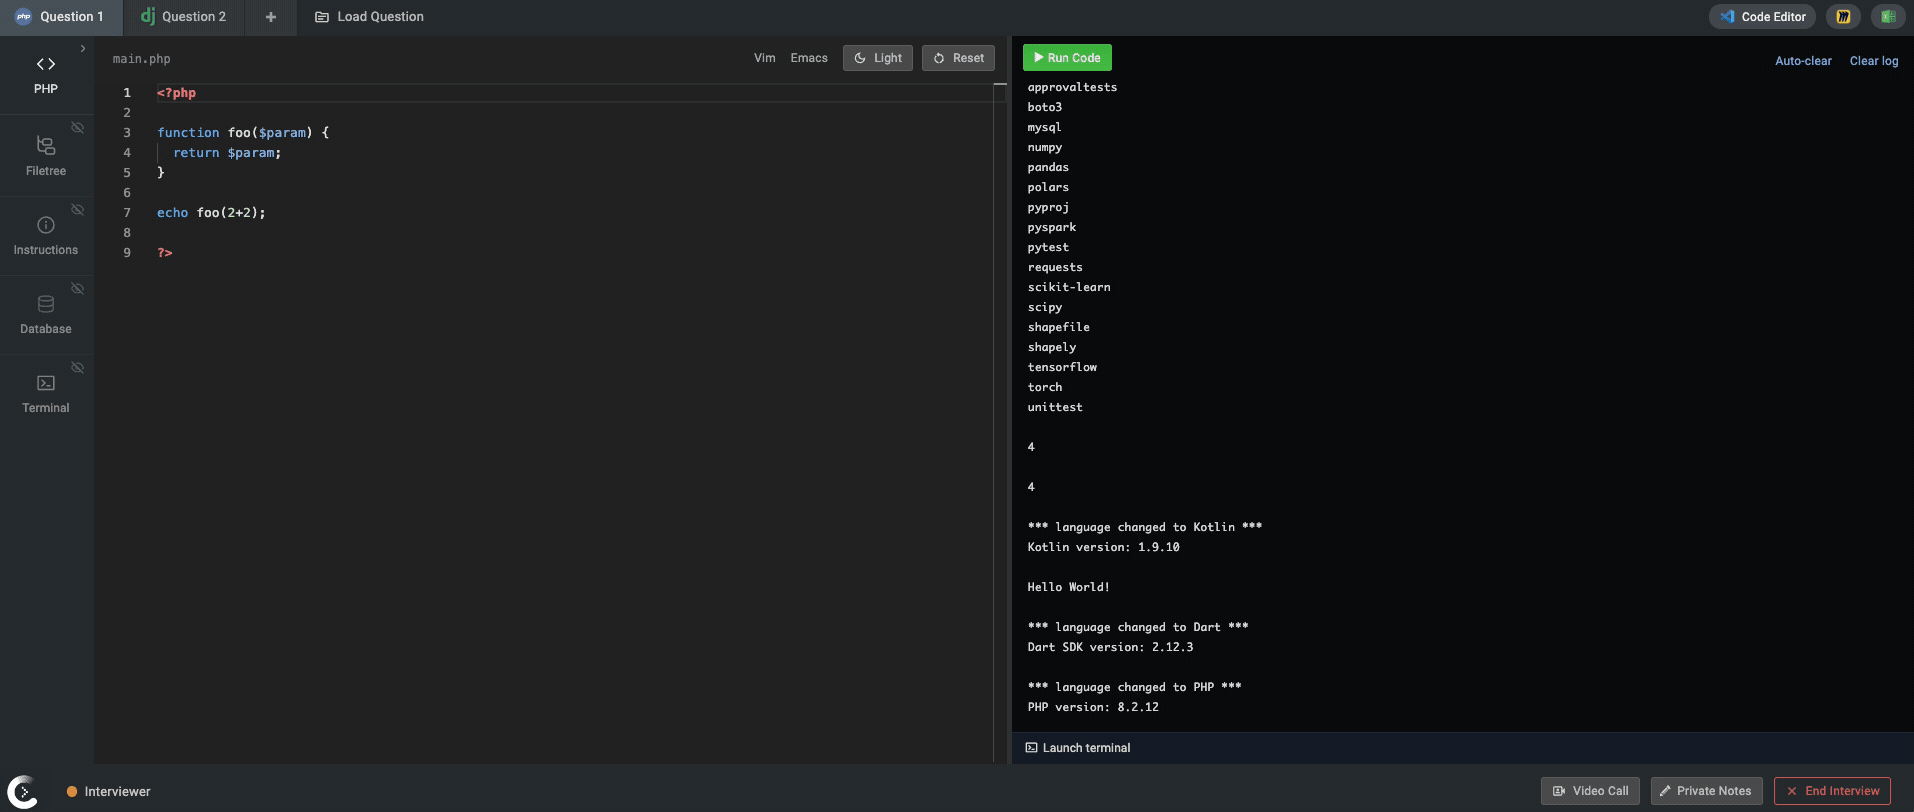
Task: Click the Clear log link
Action: click(1873, 61)
